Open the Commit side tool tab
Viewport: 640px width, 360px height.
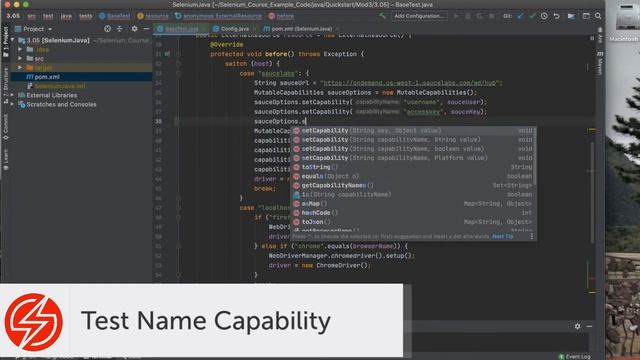[5, 127]
